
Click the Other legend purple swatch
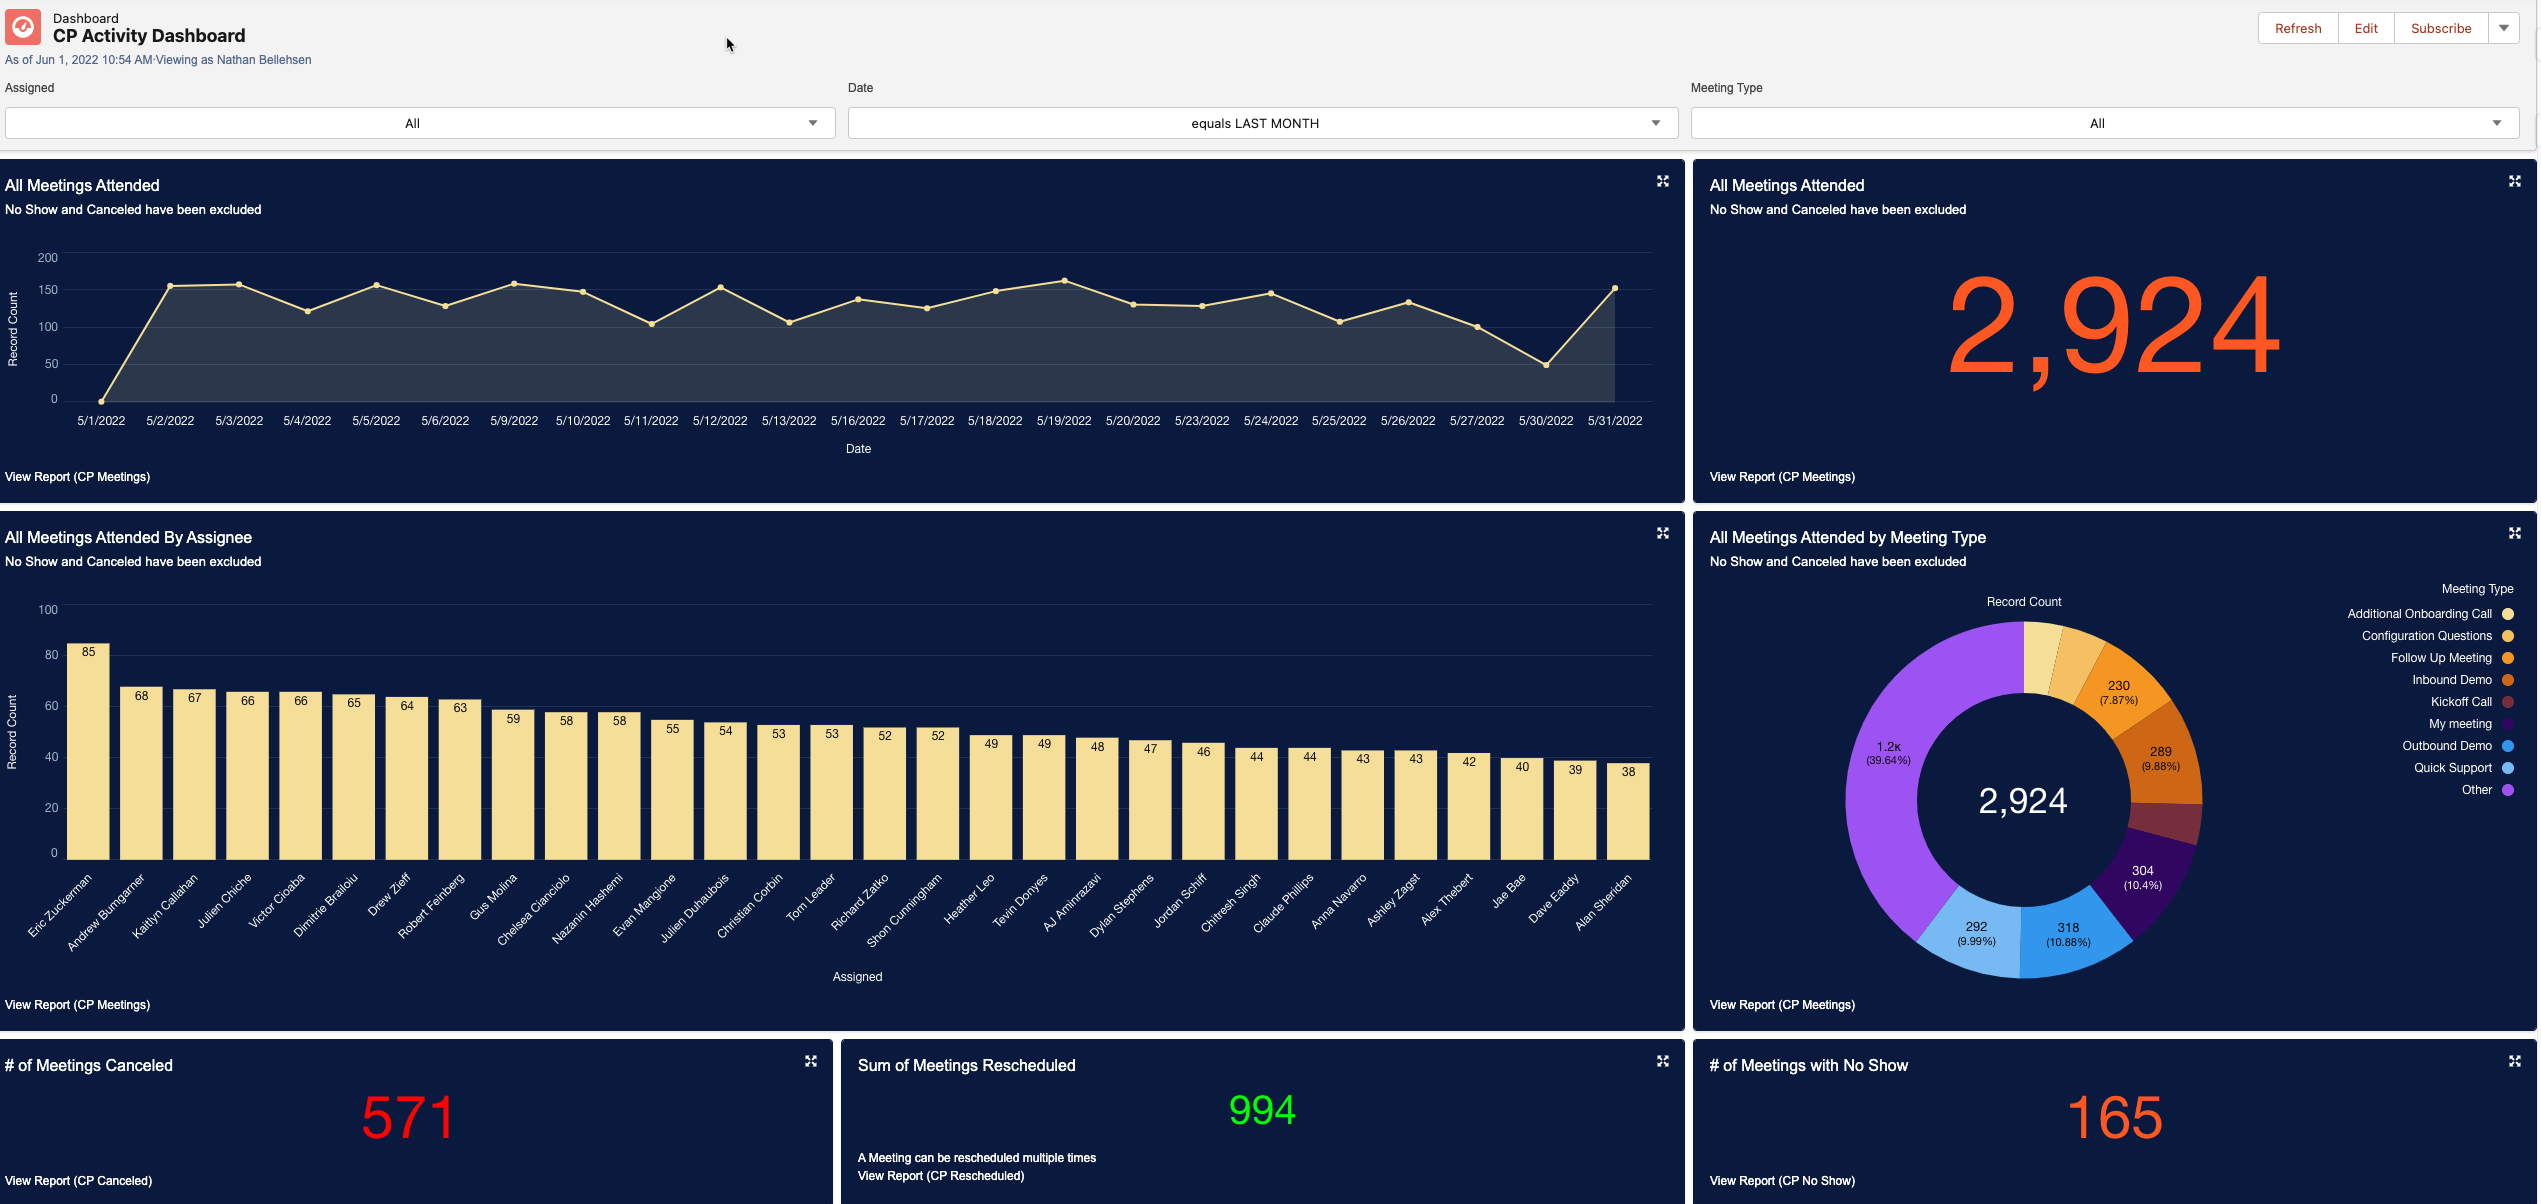pyautogui.click(x=2507, y=790)
